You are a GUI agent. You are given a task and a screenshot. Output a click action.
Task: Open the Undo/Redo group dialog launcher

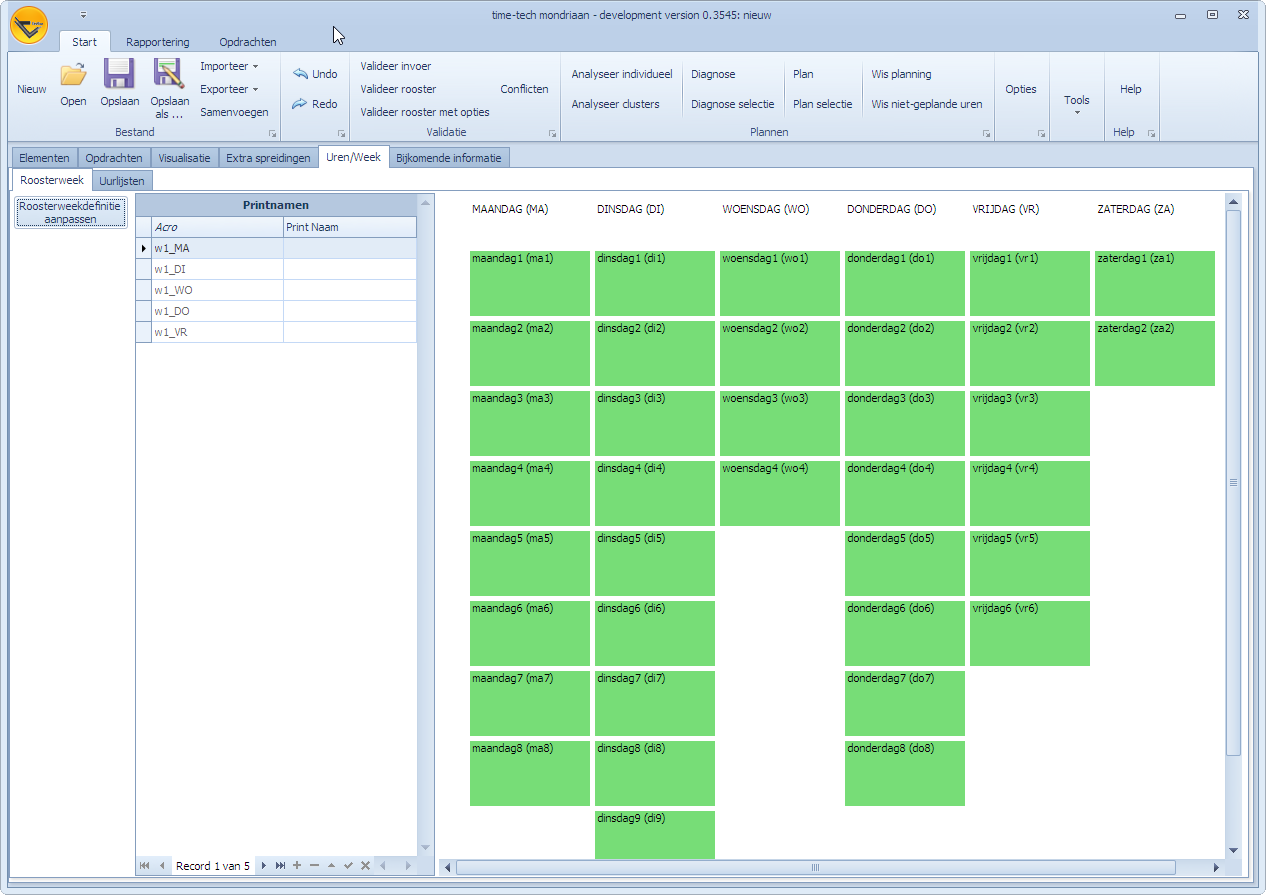[341, 133]
